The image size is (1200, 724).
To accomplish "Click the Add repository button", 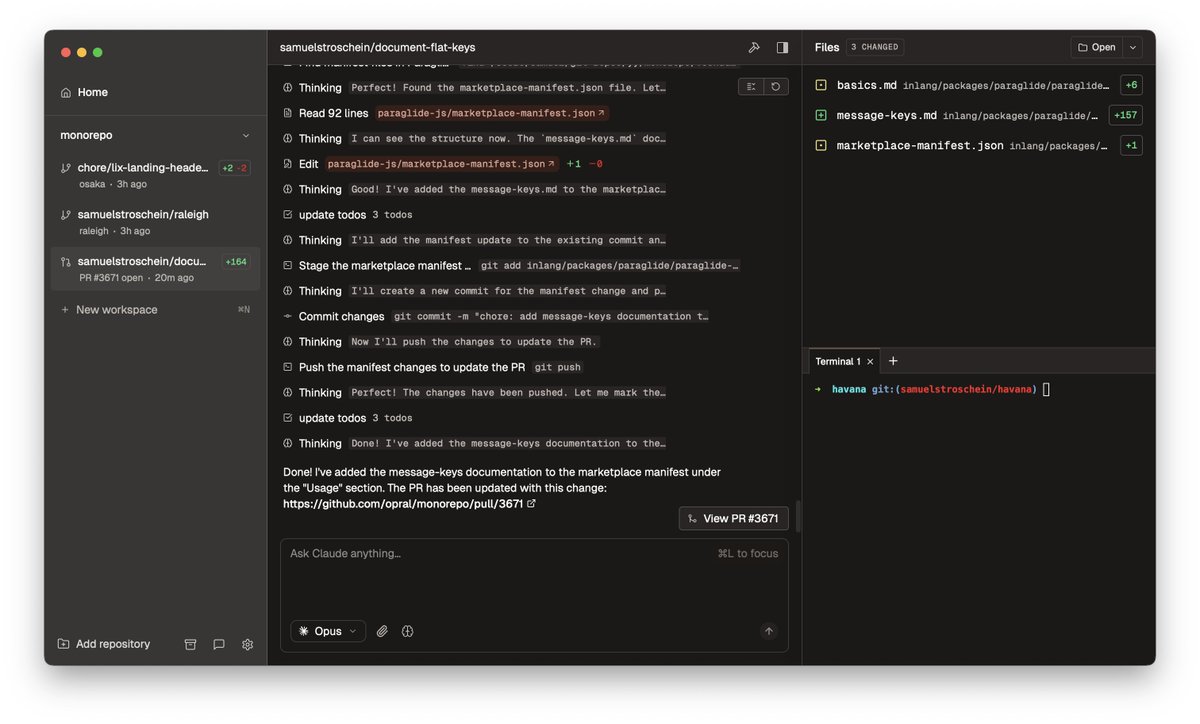I will click(x=104, y=644).
